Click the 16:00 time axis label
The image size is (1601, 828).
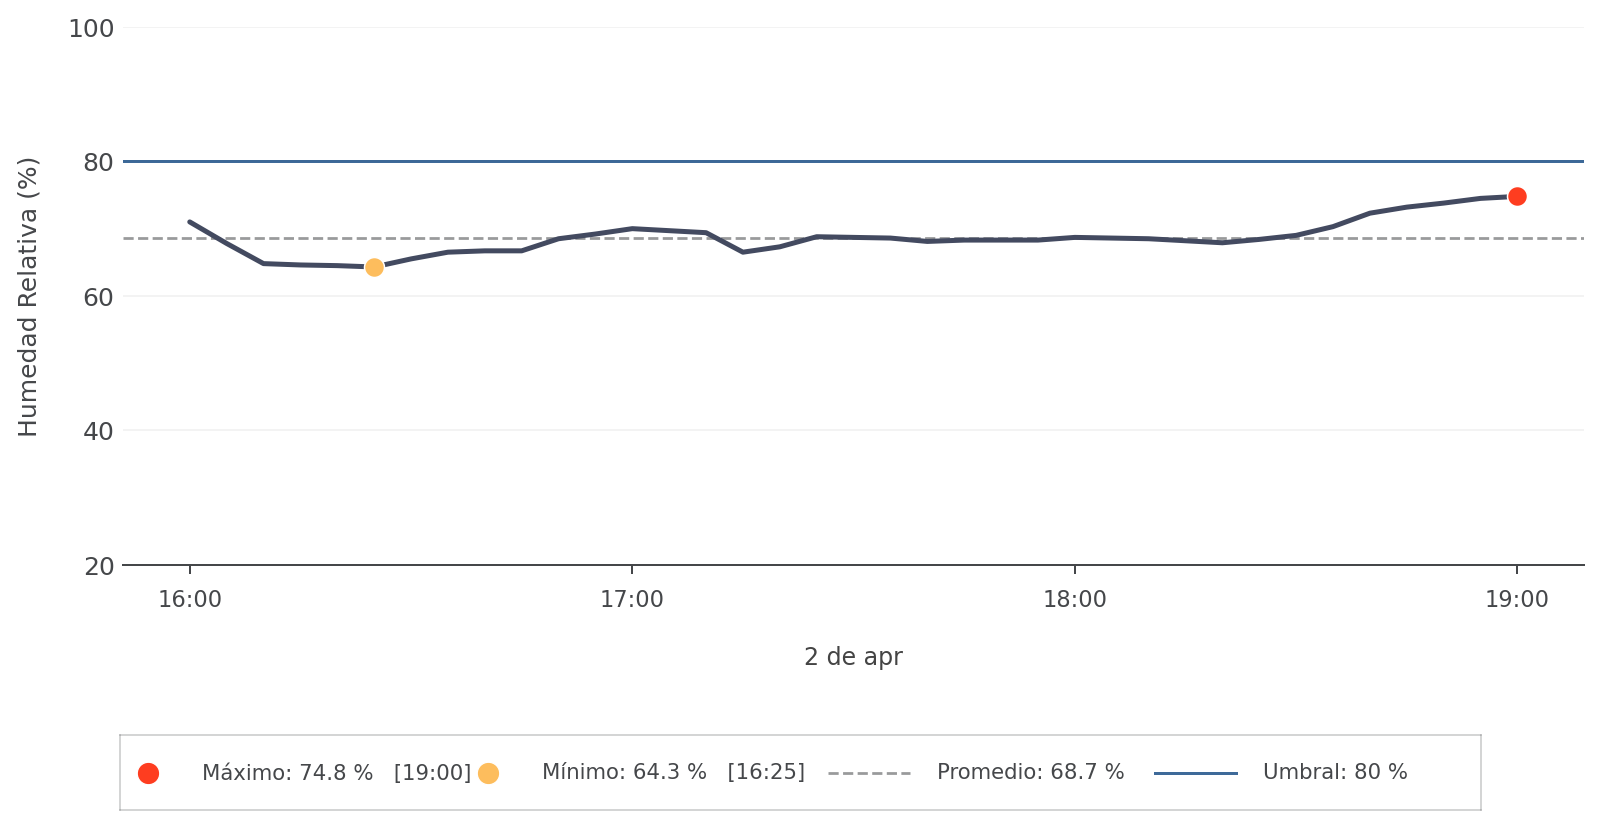pyautogui.click(x=190, y=600)
